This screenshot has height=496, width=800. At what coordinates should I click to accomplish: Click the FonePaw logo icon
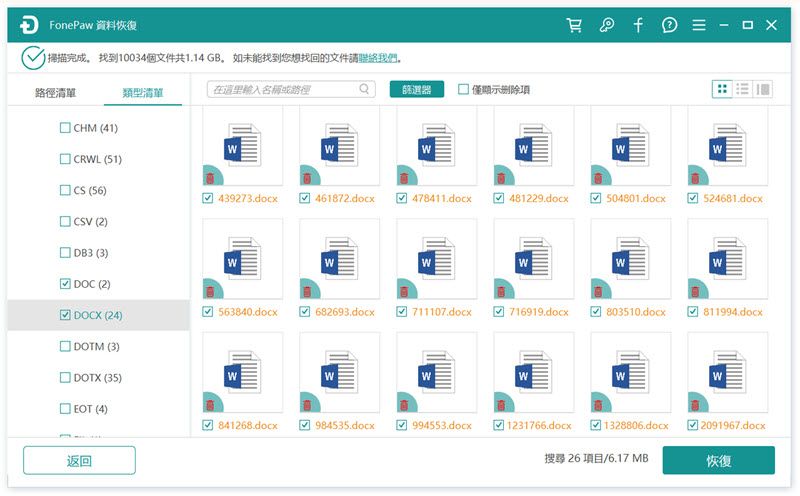pyautogui.click(x=29, y=25)
